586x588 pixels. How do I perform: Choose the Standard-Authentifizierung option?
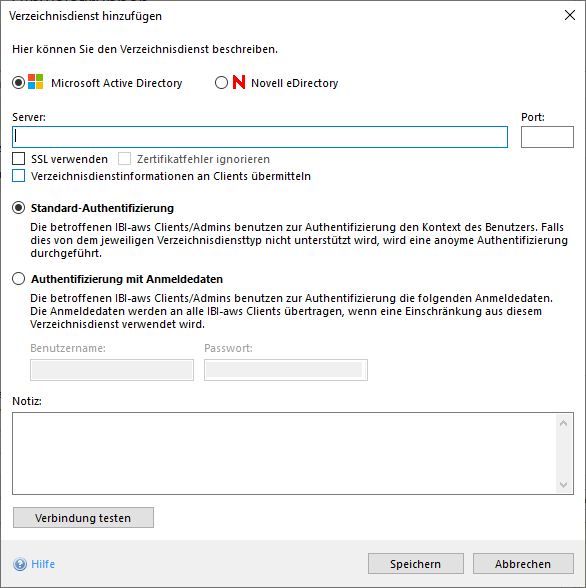coord(18,208)
